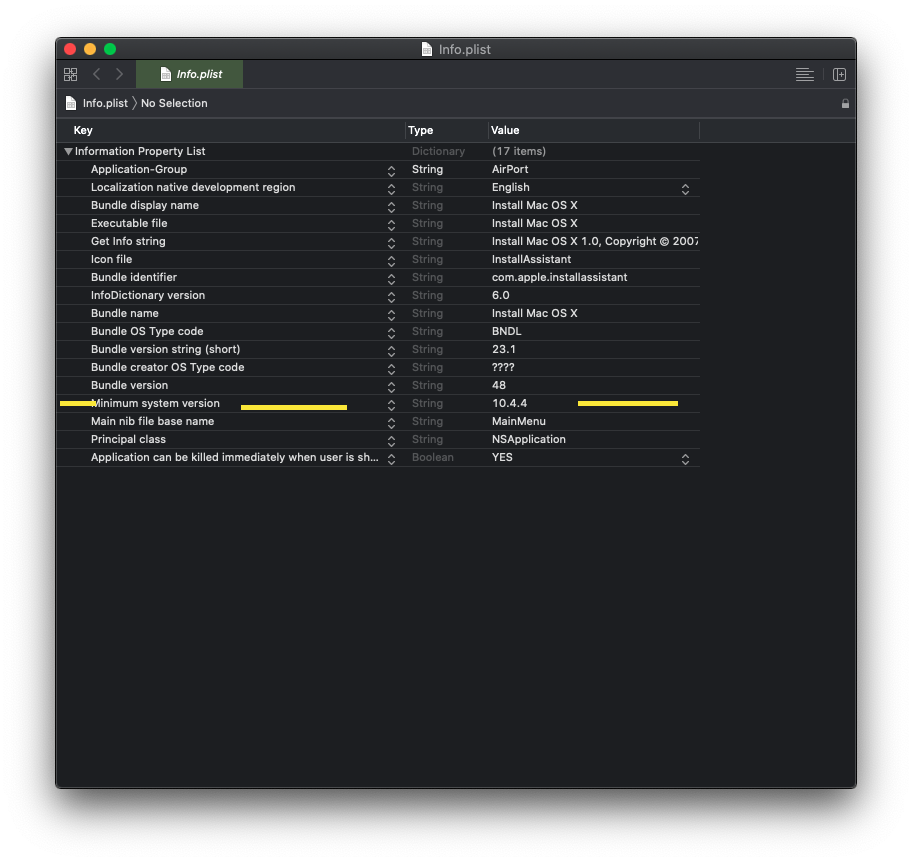Open key stepper for Bundle display name

(x=391, y=207)
